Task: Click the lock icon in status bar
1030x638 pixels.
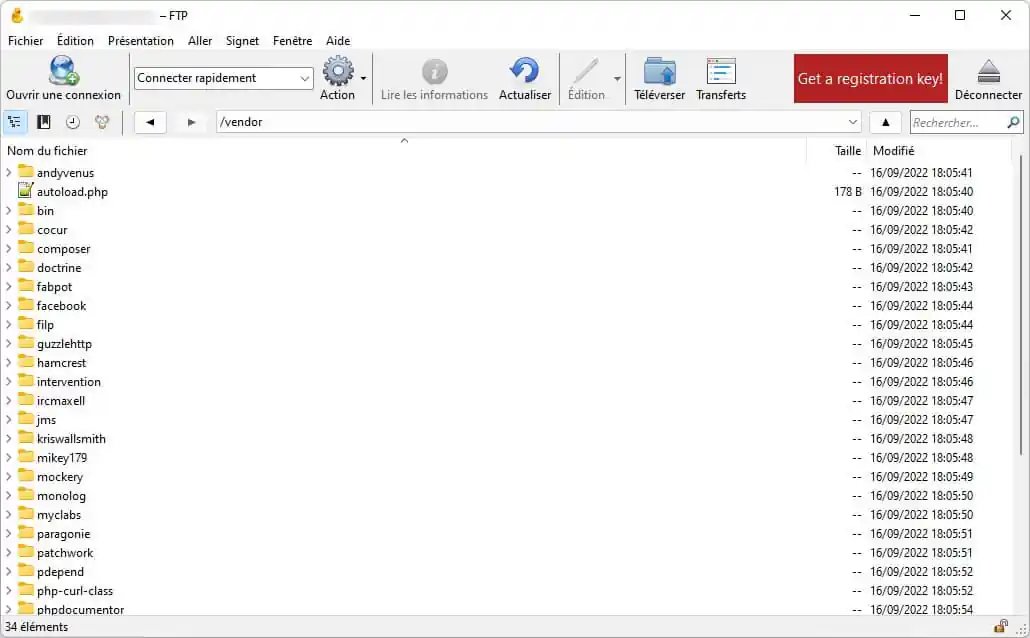Action: pos(1000,626)
